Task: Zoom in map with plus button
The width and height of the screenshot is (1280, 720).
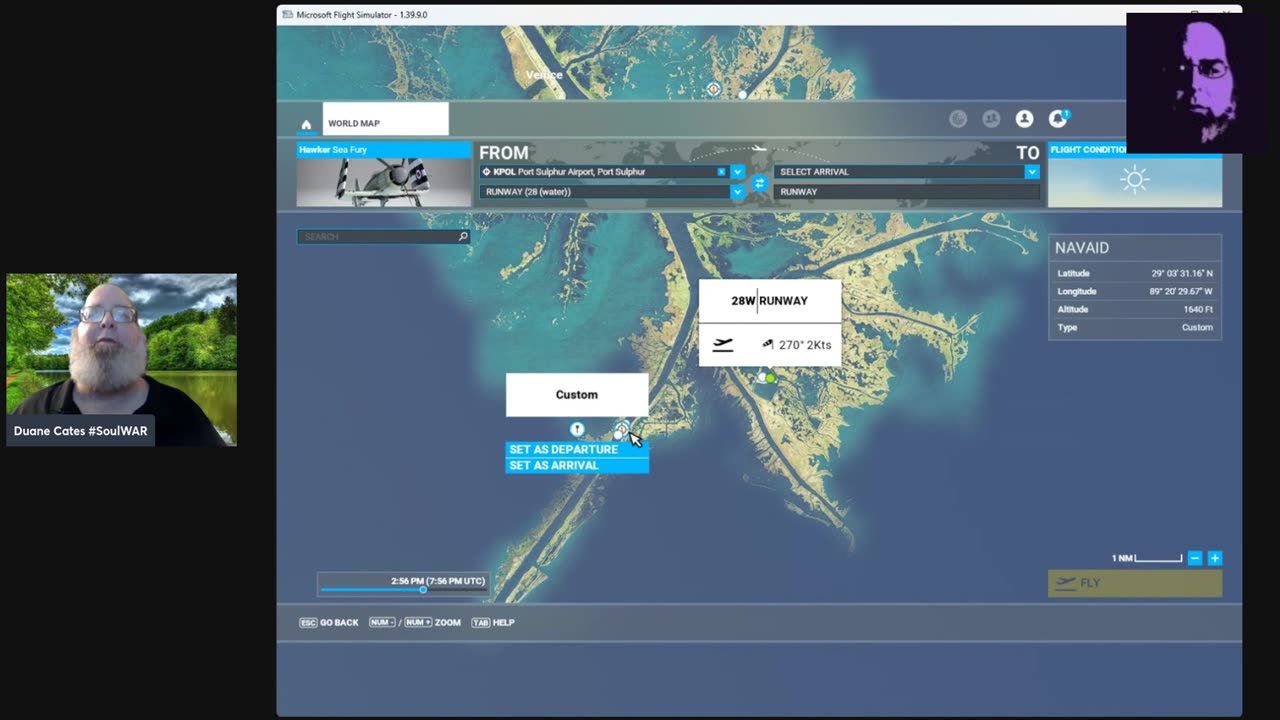Action: [1214, 558]
